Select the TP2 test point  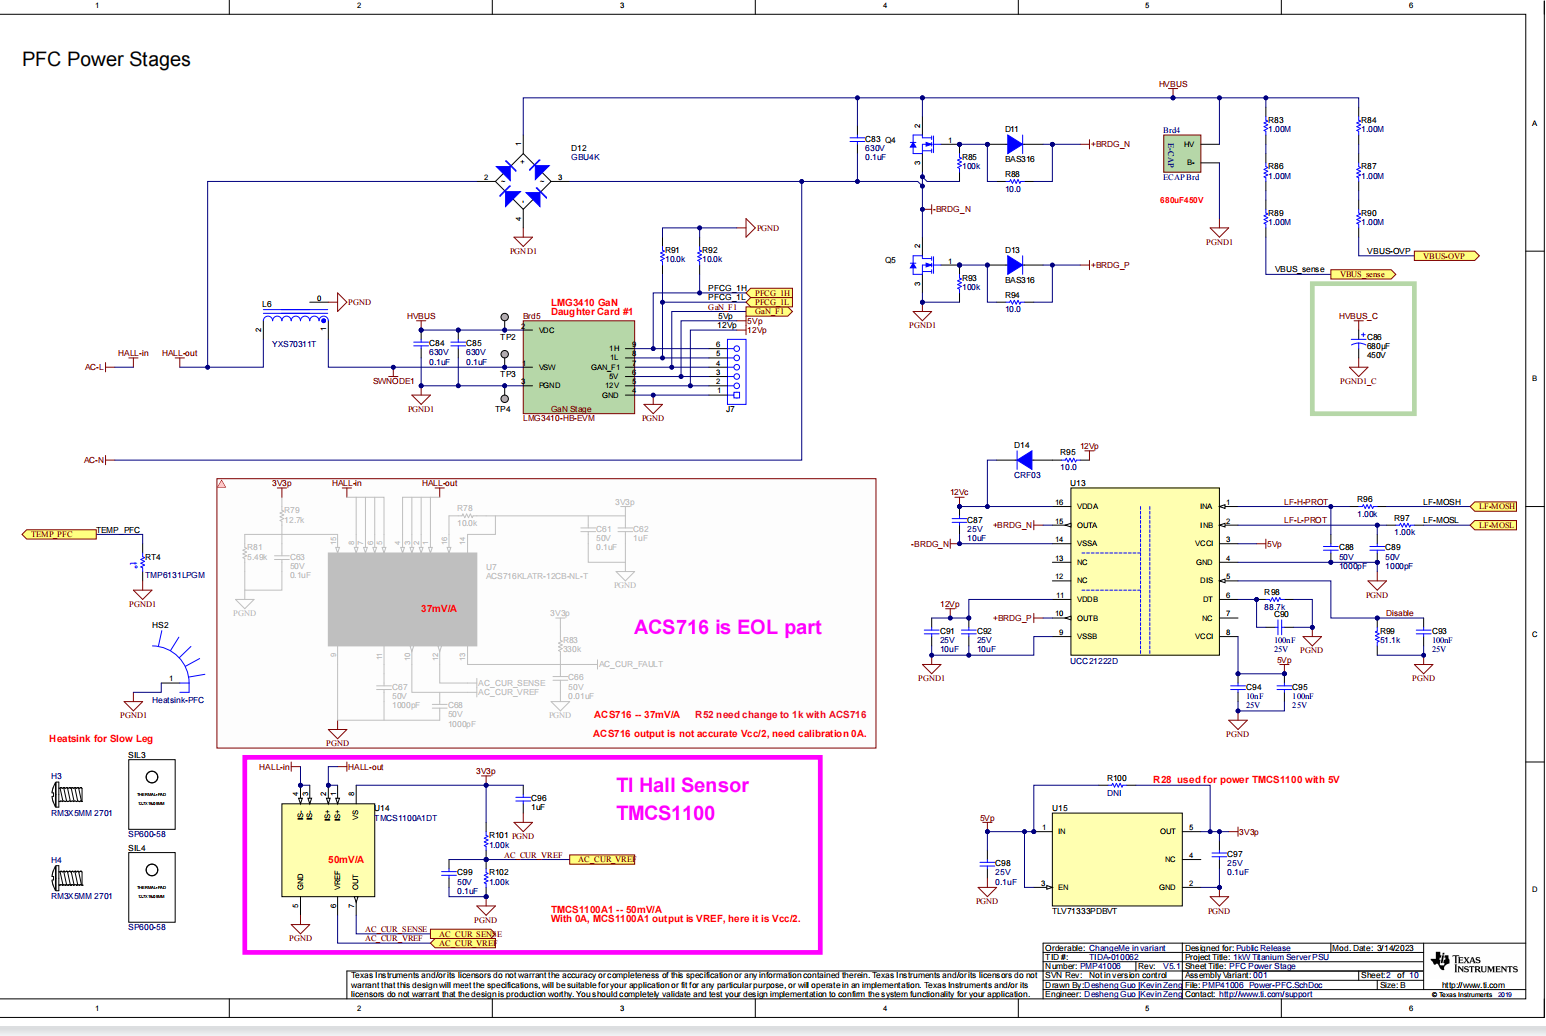tap(505, 318)
